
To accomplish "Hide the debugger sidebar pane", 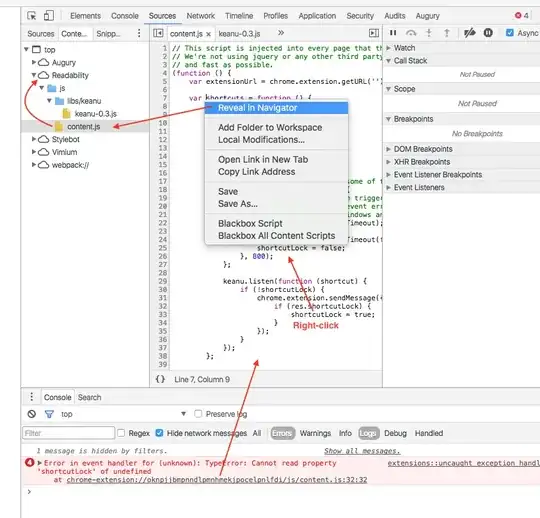I will click(374, 33).
